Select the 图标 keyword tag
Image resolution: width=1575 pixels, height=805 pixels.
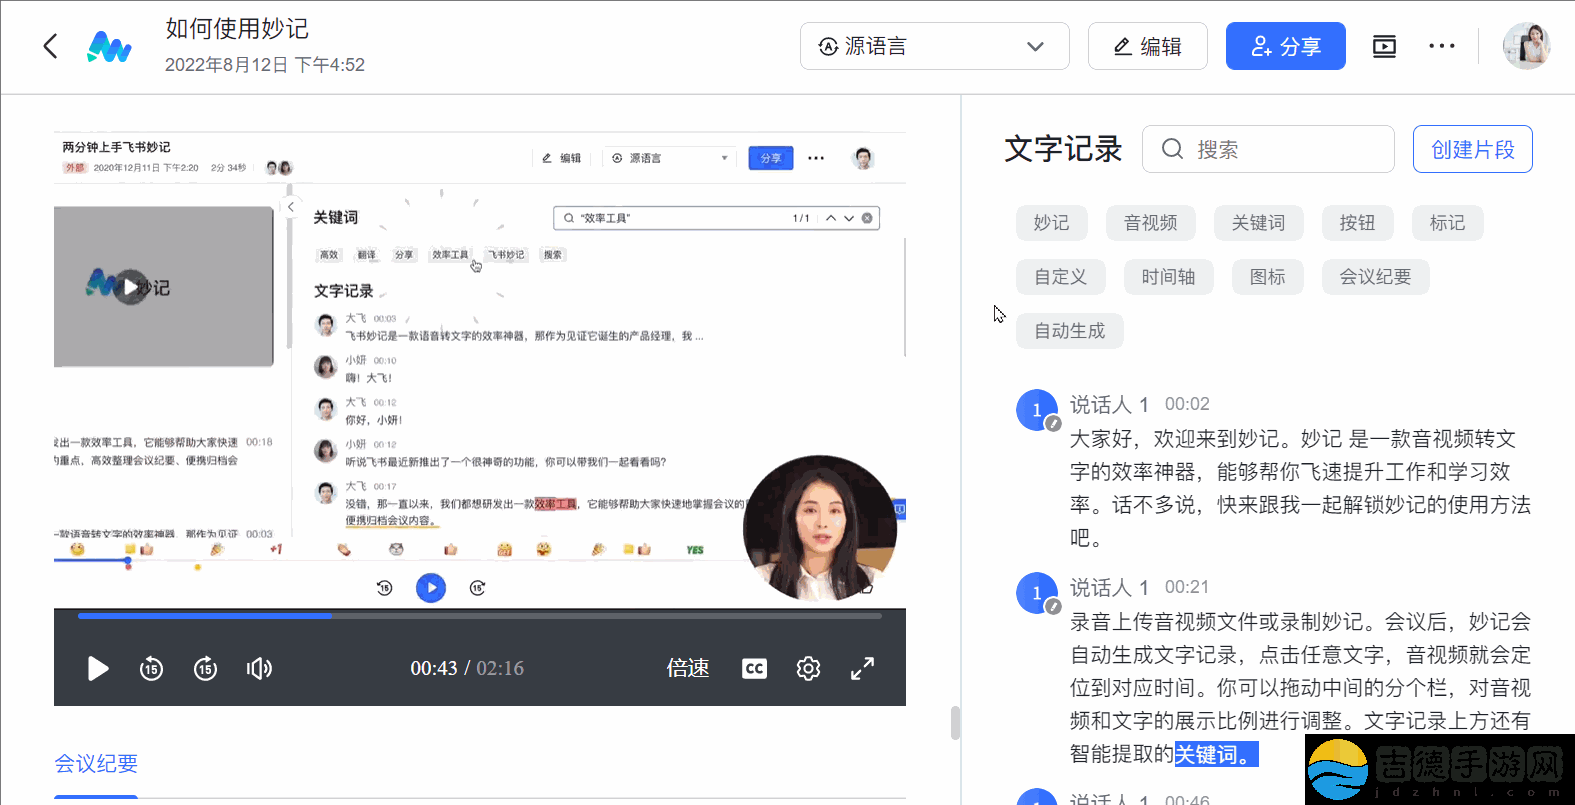click(1267, 277)
